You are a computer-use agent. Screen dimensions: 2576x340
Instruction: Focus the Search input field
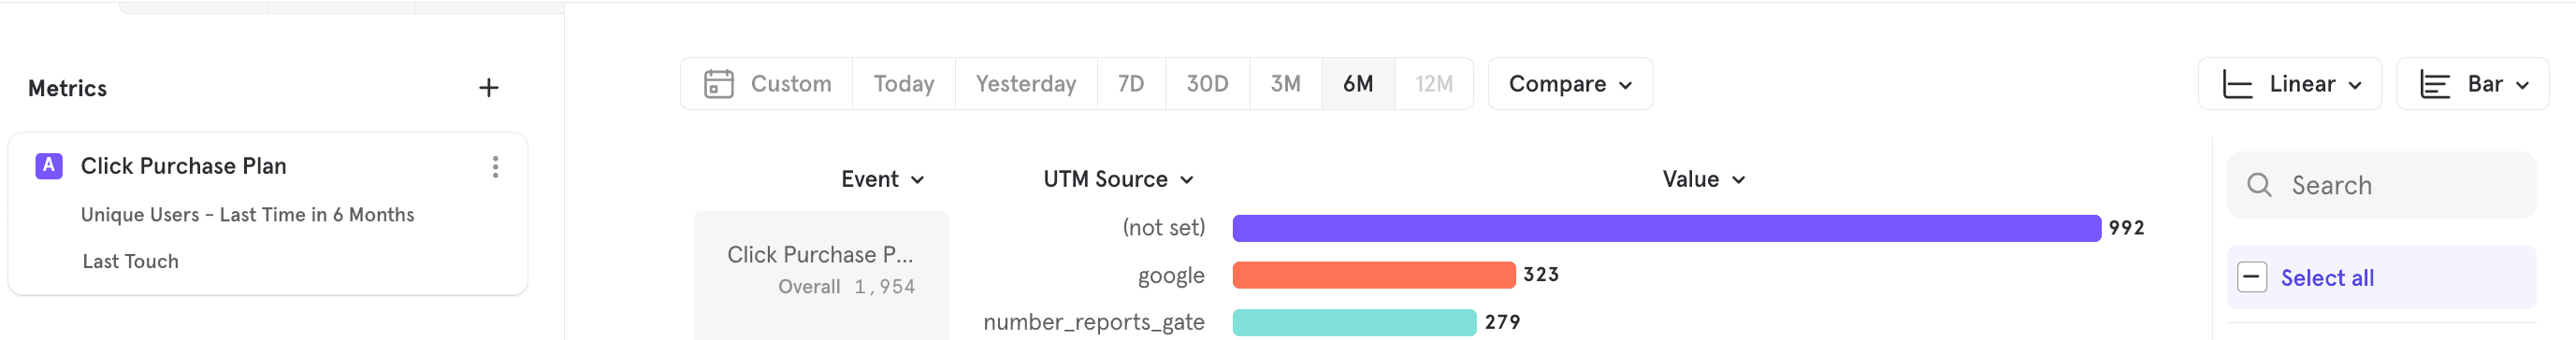(2381, 185)
